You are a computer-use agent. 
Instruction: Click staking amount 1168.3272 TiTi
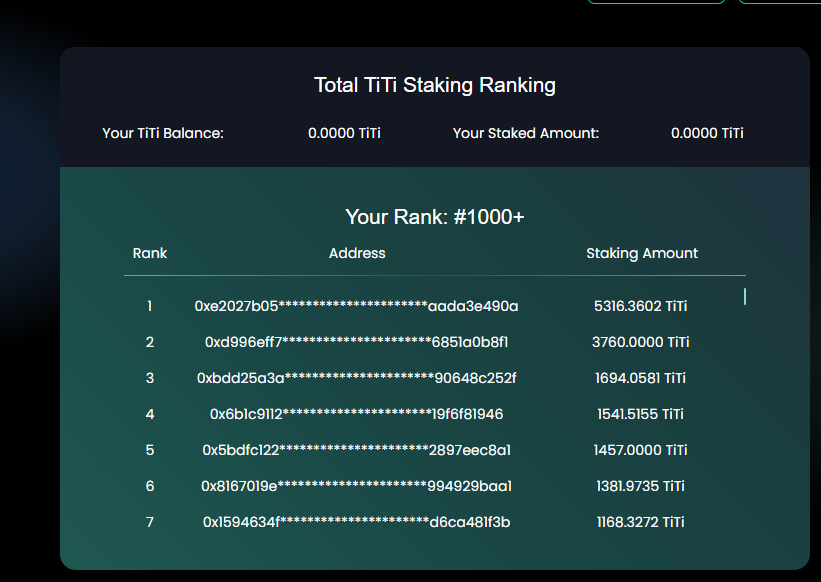pos(640,522)
